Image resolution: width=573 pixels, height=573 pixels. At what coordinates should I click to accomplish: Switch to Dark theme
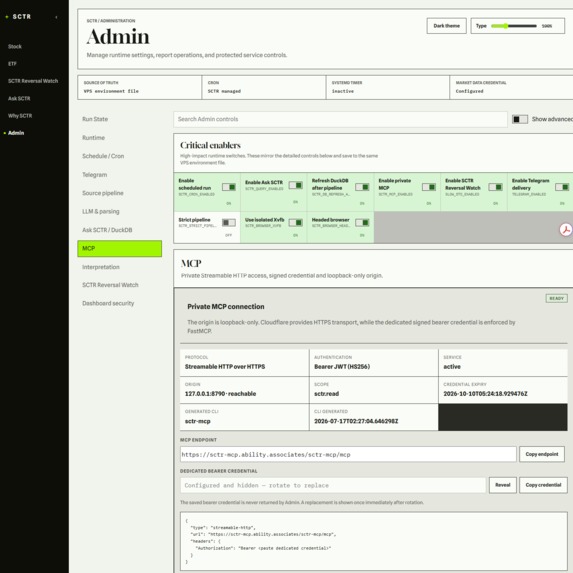[x=446, y=26]
